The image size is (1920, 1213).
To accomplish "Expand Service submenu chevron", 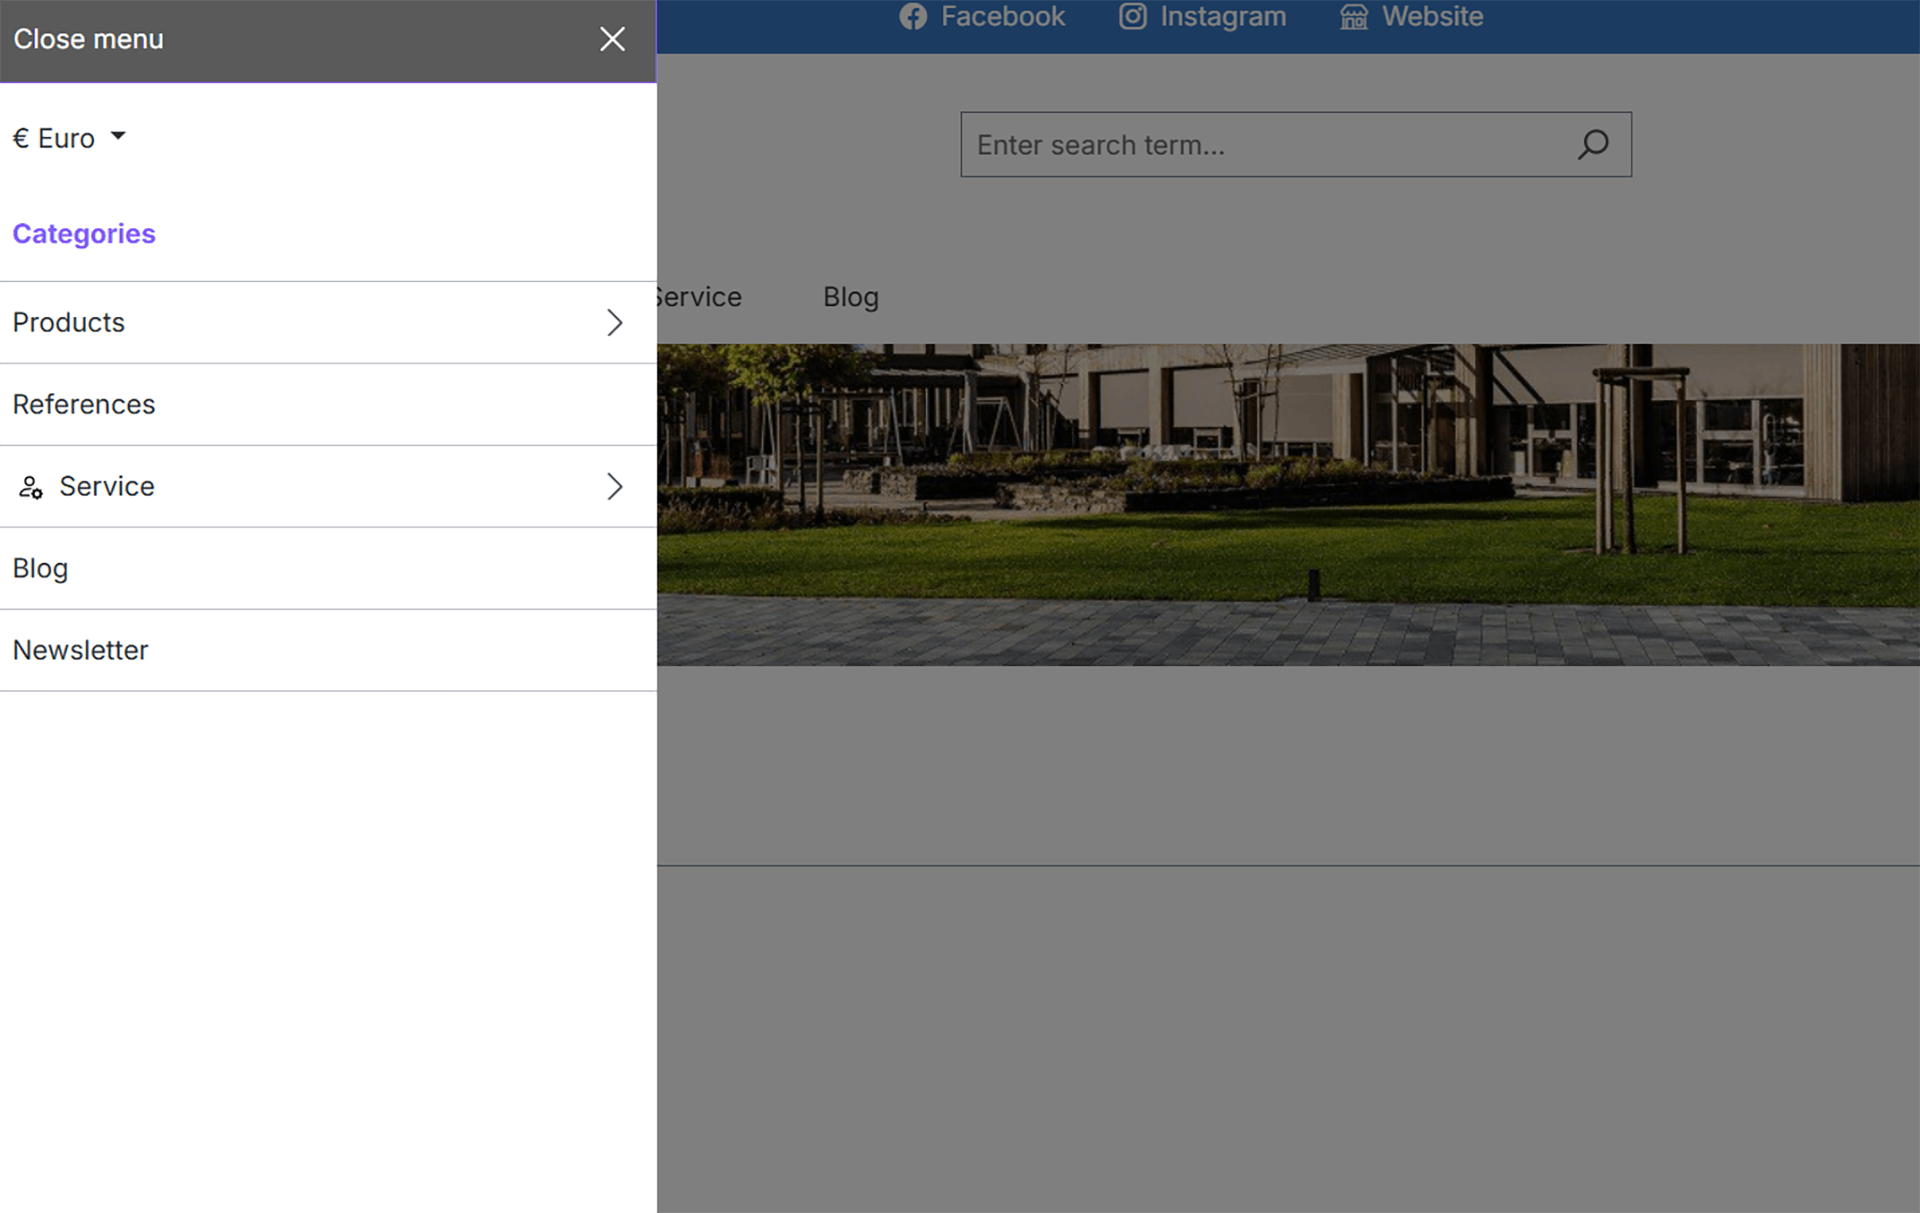I will 615,486.
